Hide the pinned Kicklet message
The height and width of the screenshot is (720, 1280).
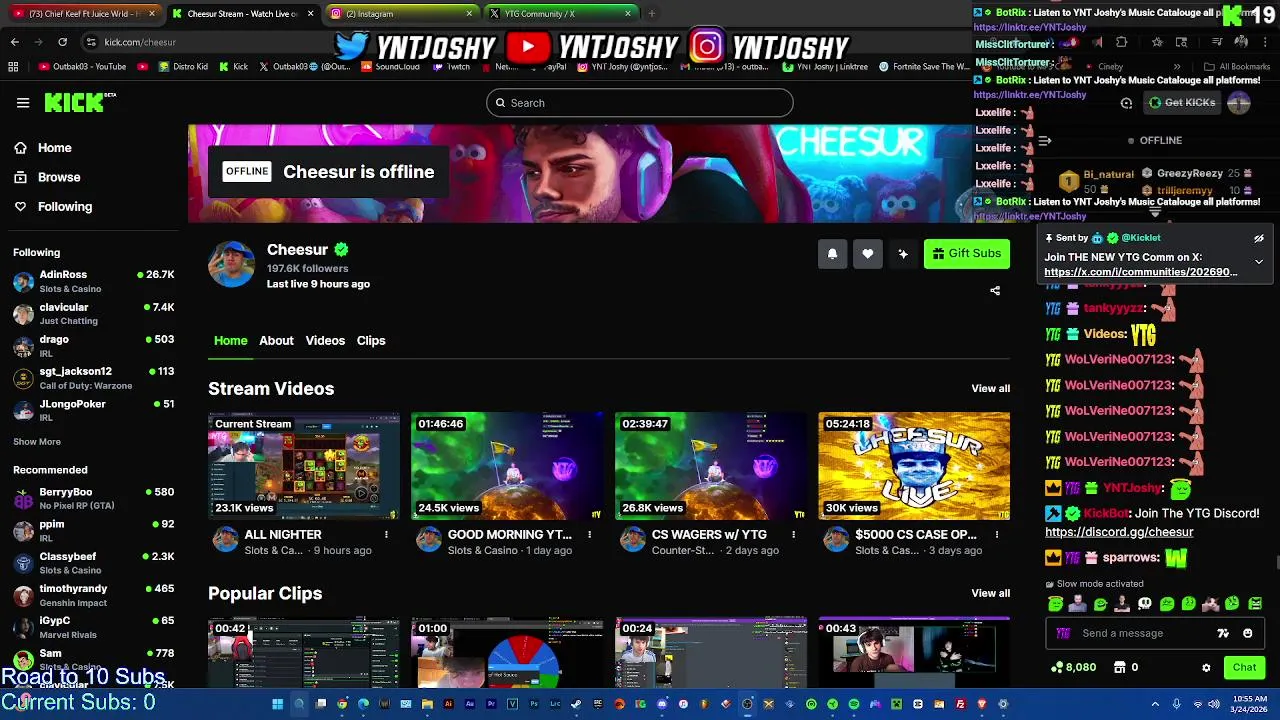1259,239
